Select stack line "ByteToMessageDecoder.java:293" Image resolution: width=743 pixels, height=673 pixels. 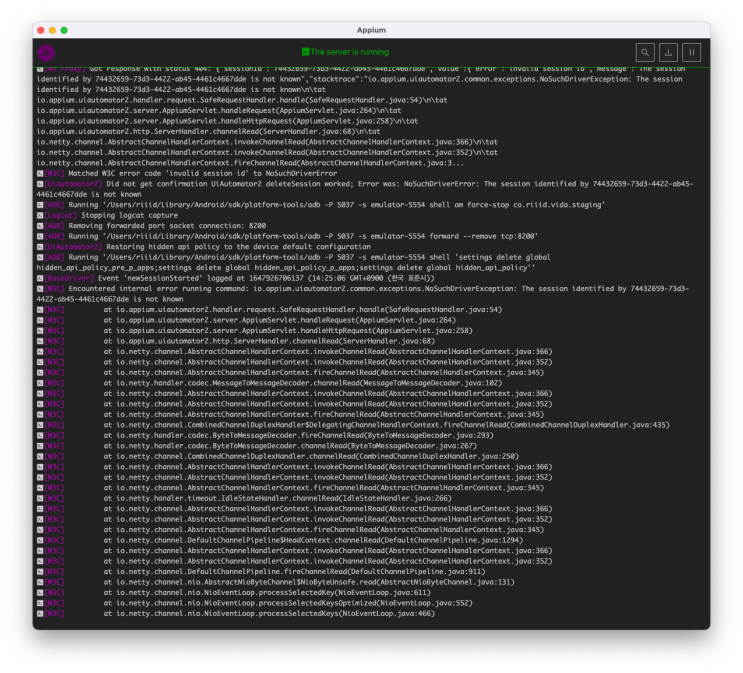tap(265, 435)
